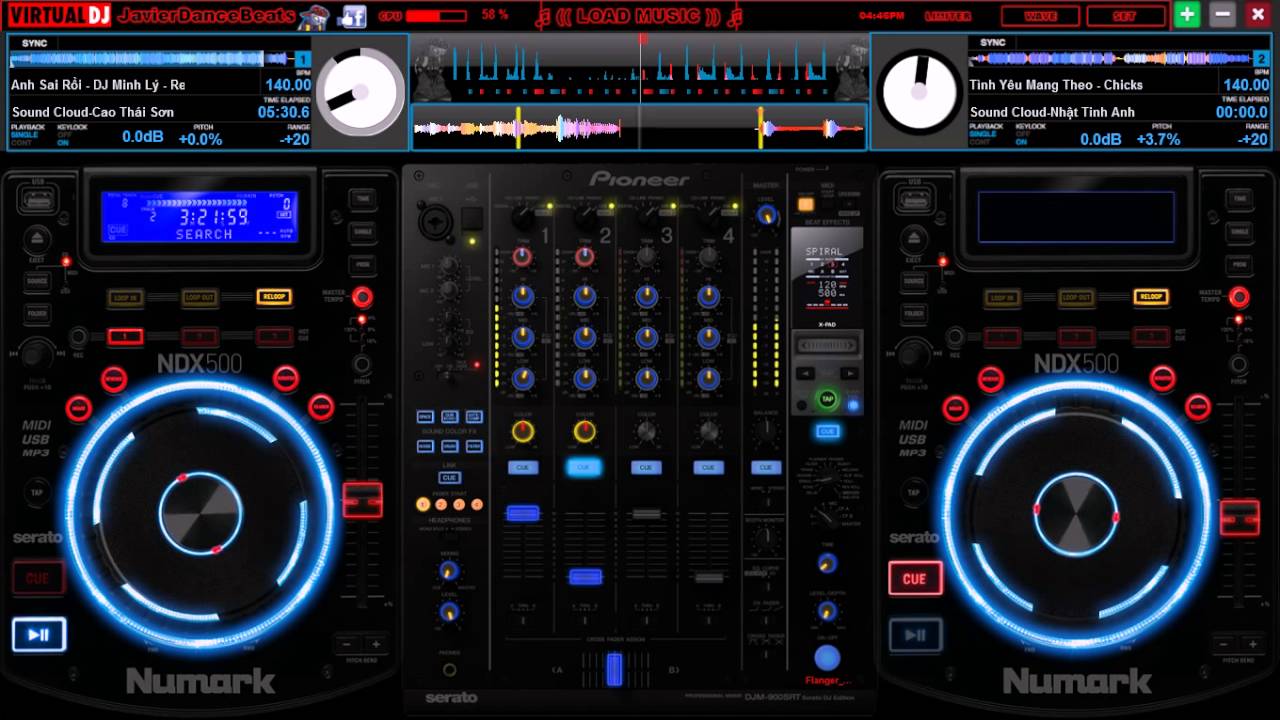Click the lower colored waveform overview strip
1280x720 pixels.
pos(639,128)
